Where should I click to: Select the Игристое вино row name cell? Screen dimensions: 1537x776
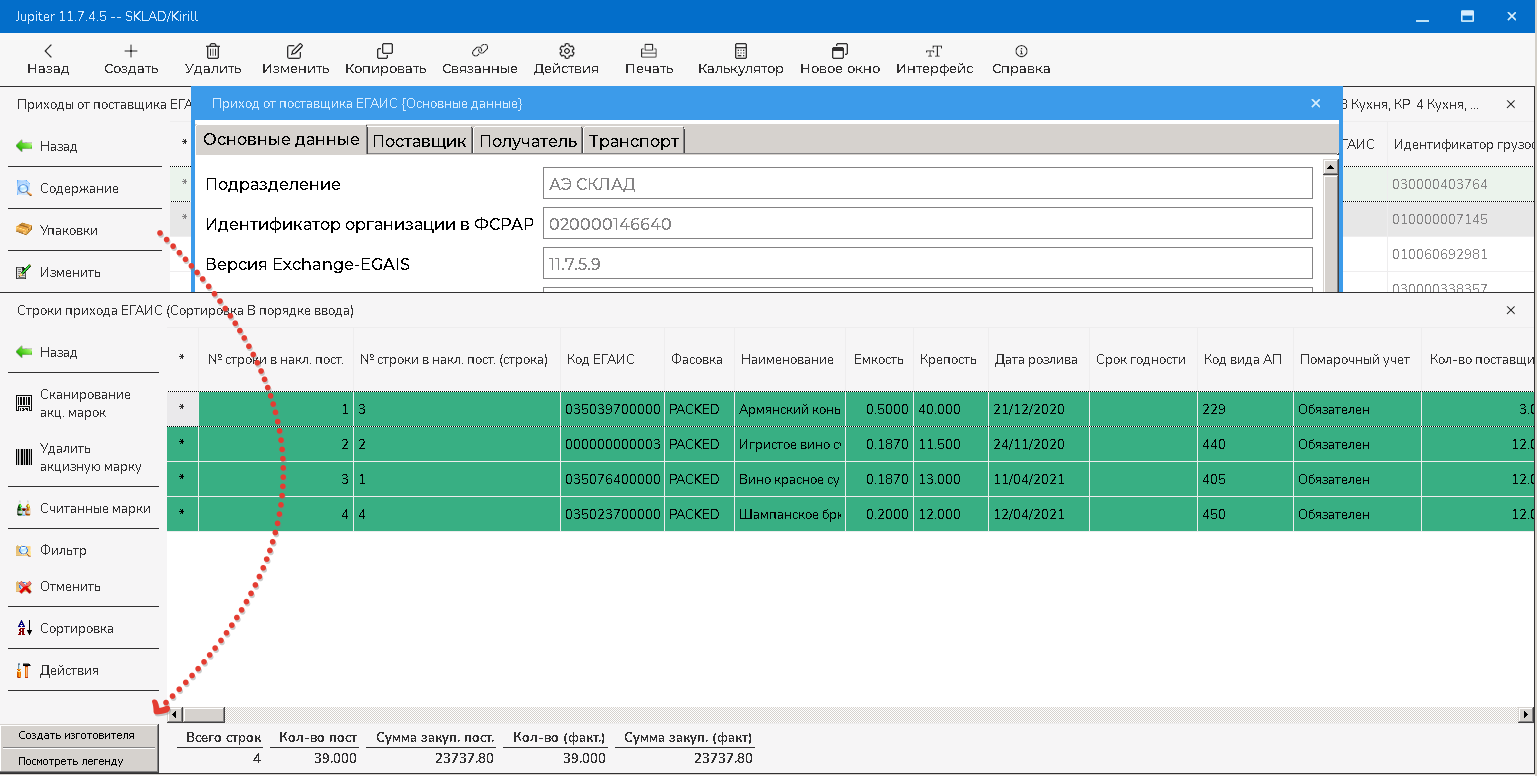tap(790, 444)
